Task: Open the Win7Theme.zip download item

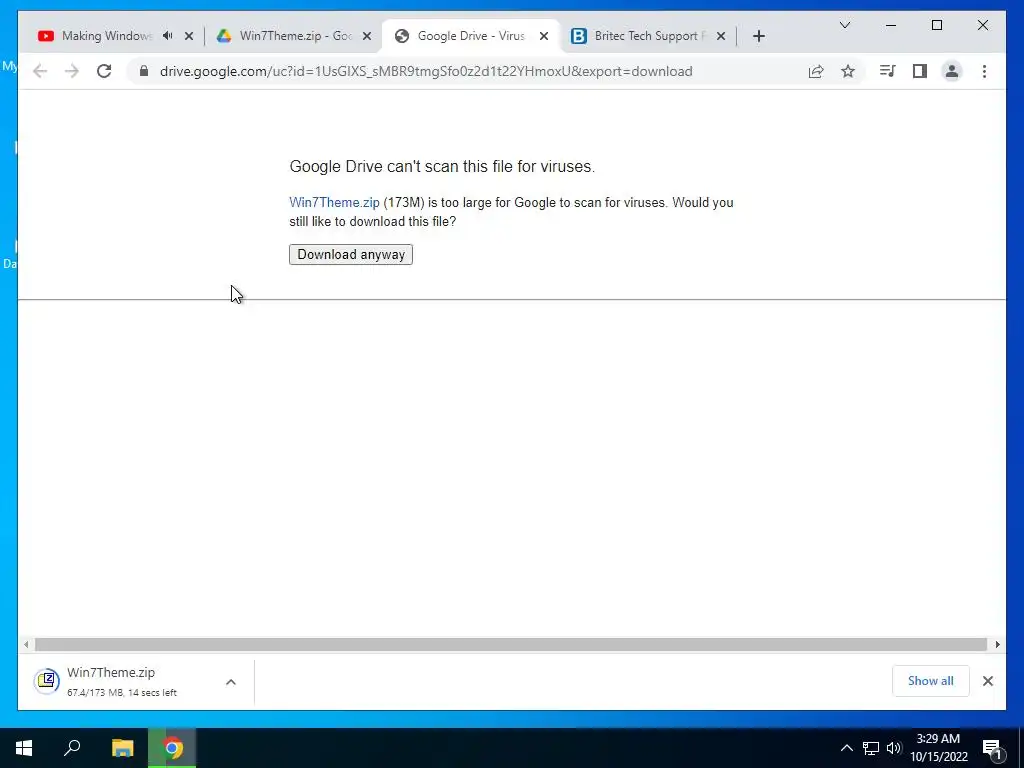Action: pyautogui.click(x=121, y=681)
